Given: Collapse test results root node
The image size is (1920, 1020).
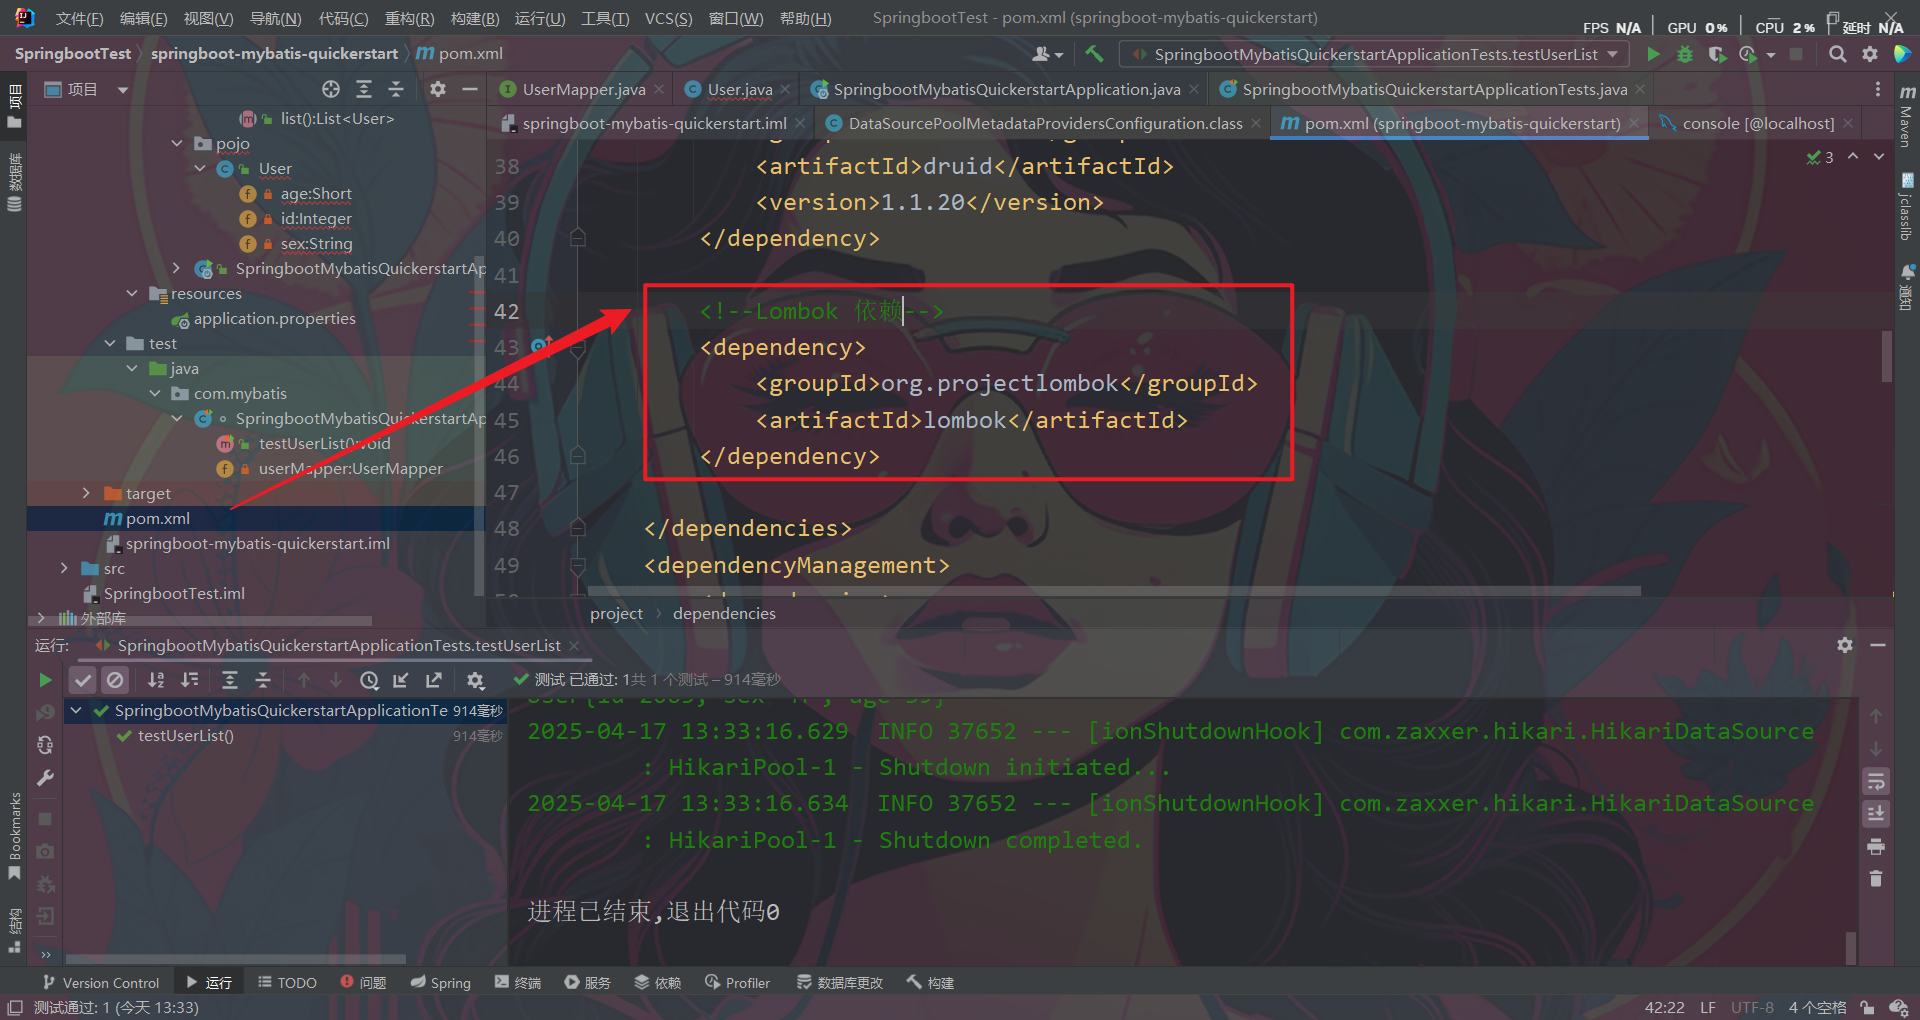Looking at the screenshot, I should coord(76,710).
